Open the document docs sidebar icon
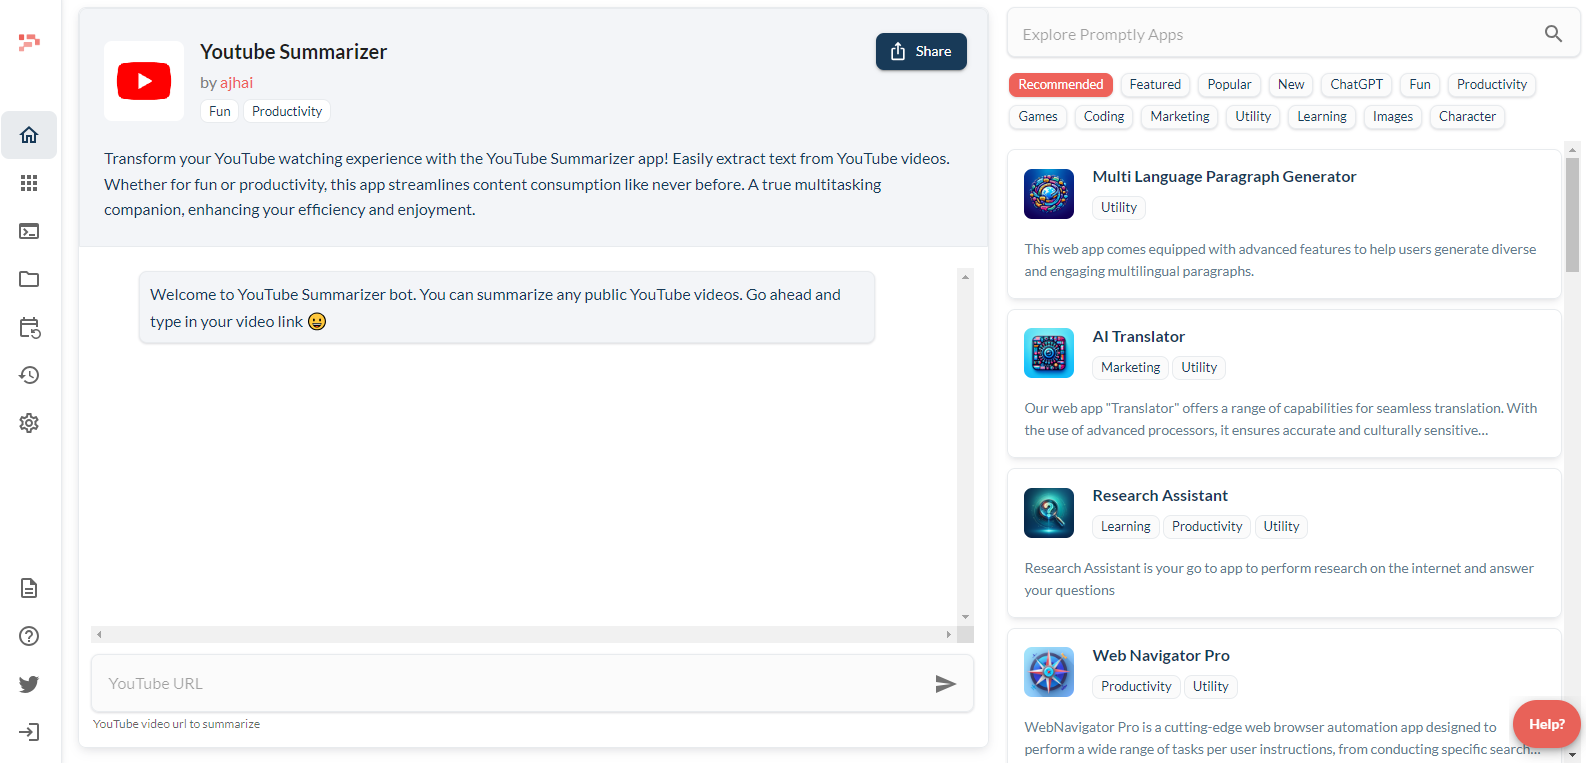Image resolution: width=1586 pixels, height=763 pixels. click(x=29, y=588)
